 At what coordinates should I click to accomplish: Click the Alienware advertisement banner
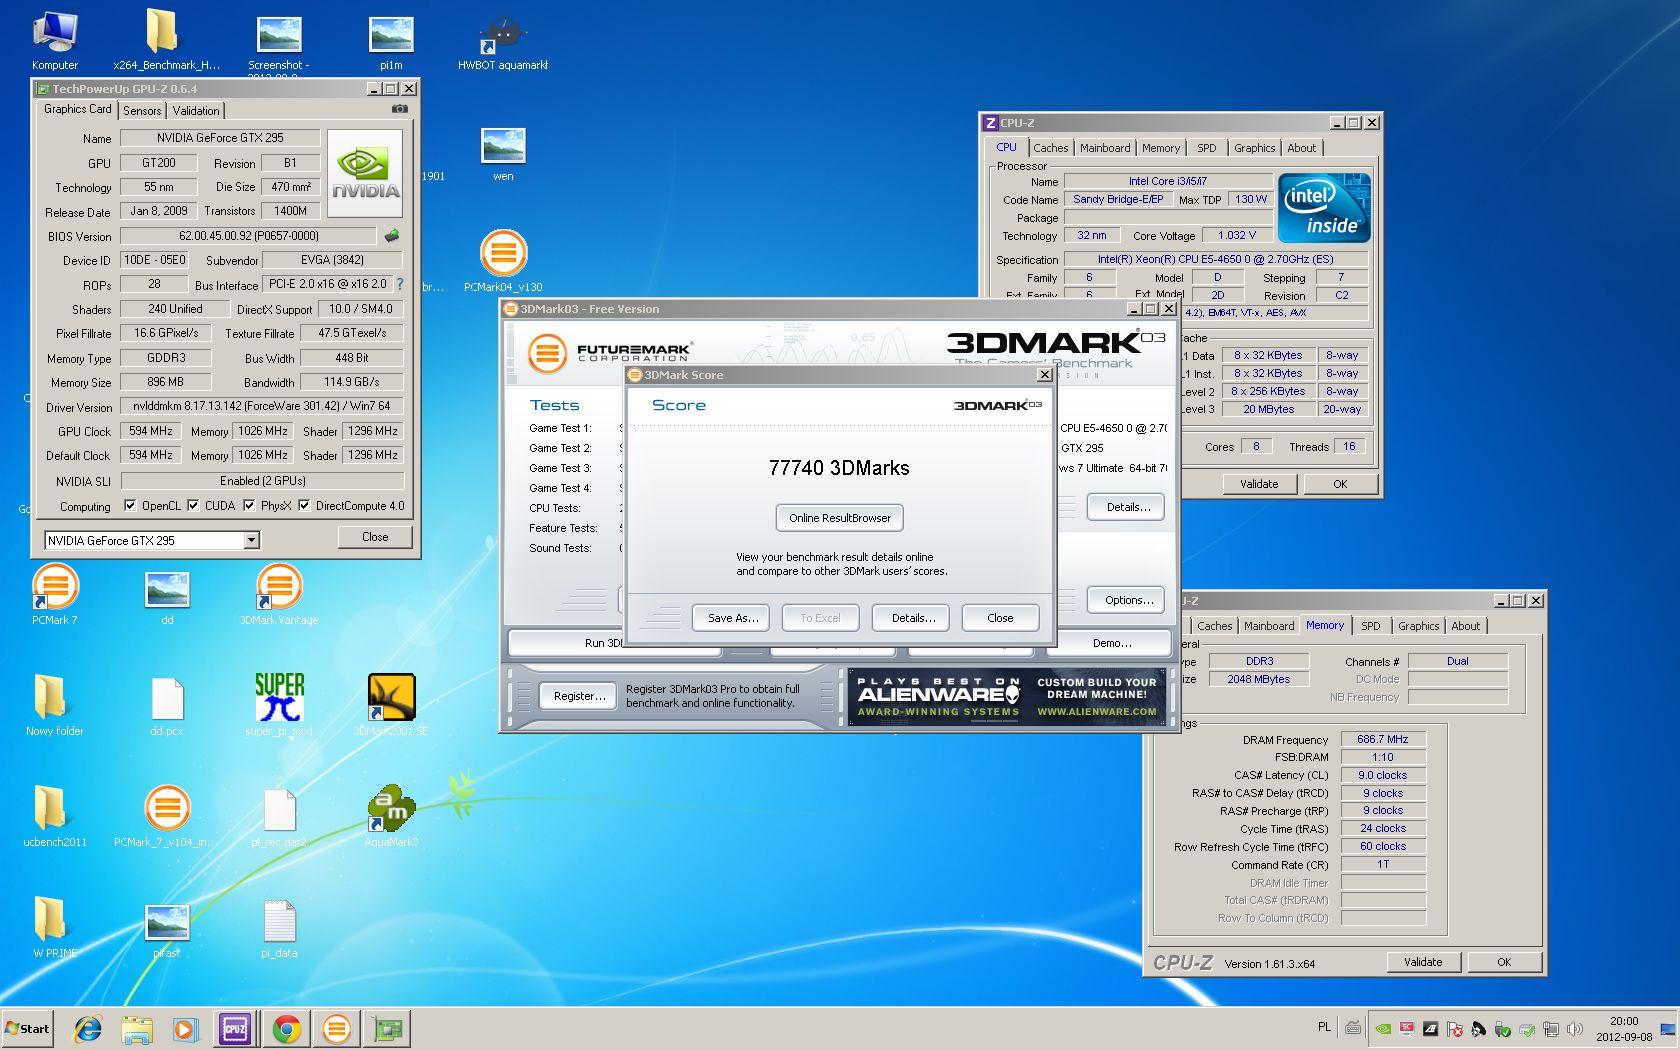pos(1007,696)
